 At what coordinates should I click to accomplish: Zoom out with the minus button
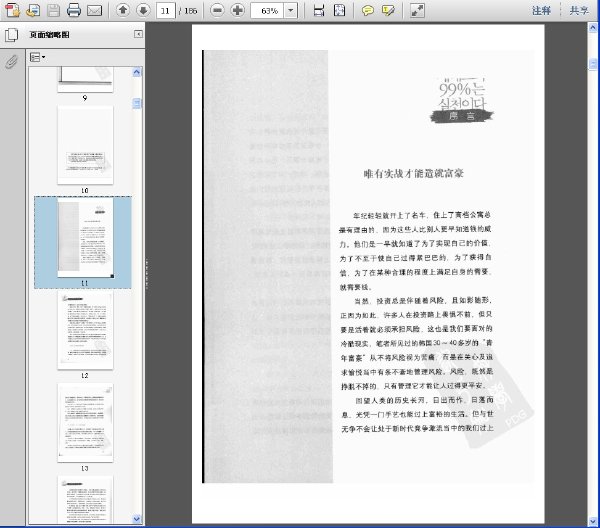[x=217, y=10]
